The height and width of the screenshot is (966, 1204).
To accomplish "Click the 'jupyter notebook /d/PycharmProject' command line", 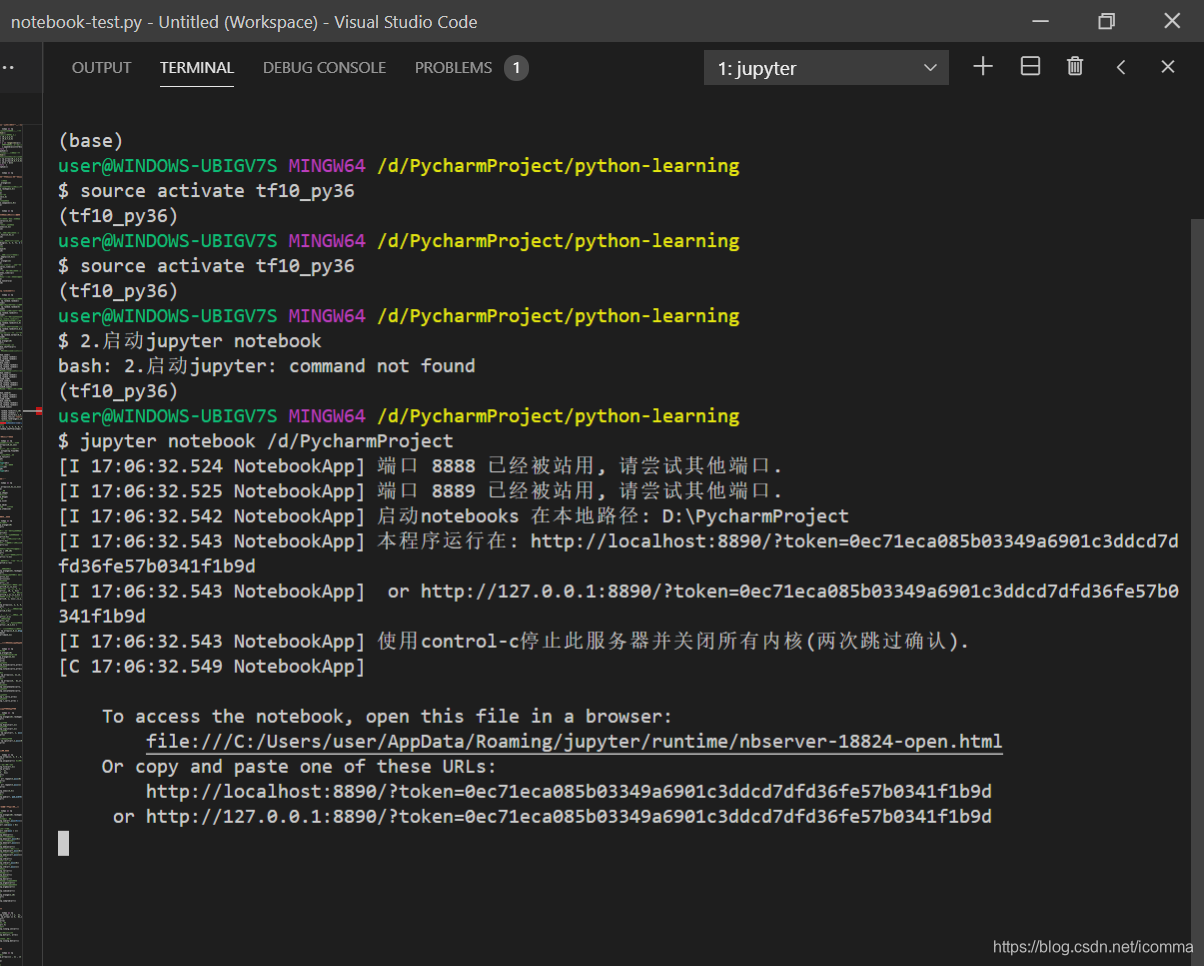I will (256, 441).
